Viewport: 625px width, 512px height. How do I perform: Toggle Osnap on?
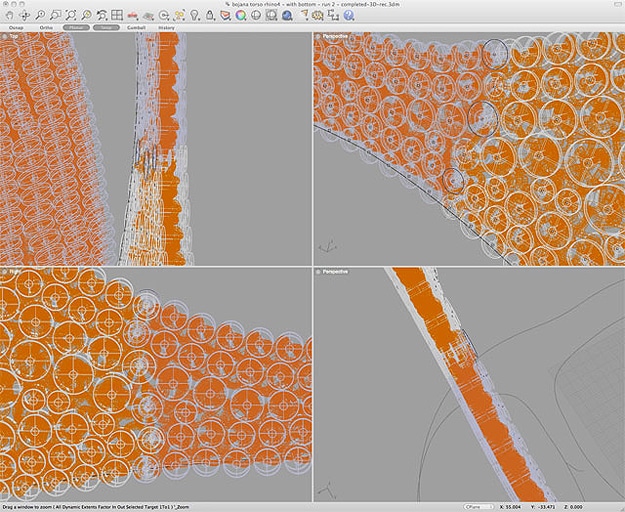pyautogui.click(x=17, y=28)
